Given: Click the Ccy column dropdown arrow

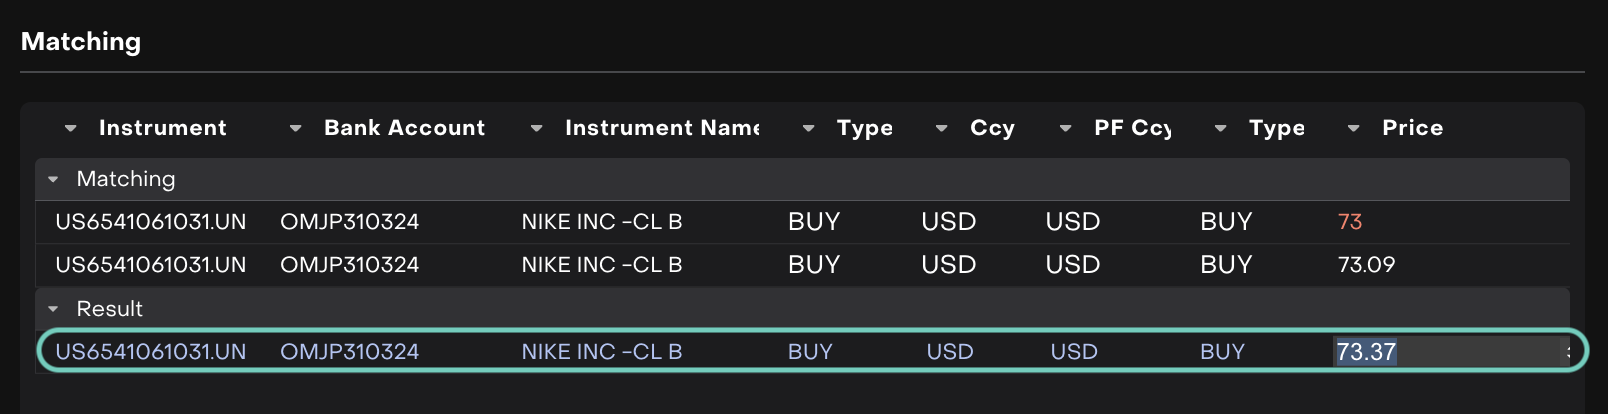Looking at the screenshot, I should click(x=941, y=129).
